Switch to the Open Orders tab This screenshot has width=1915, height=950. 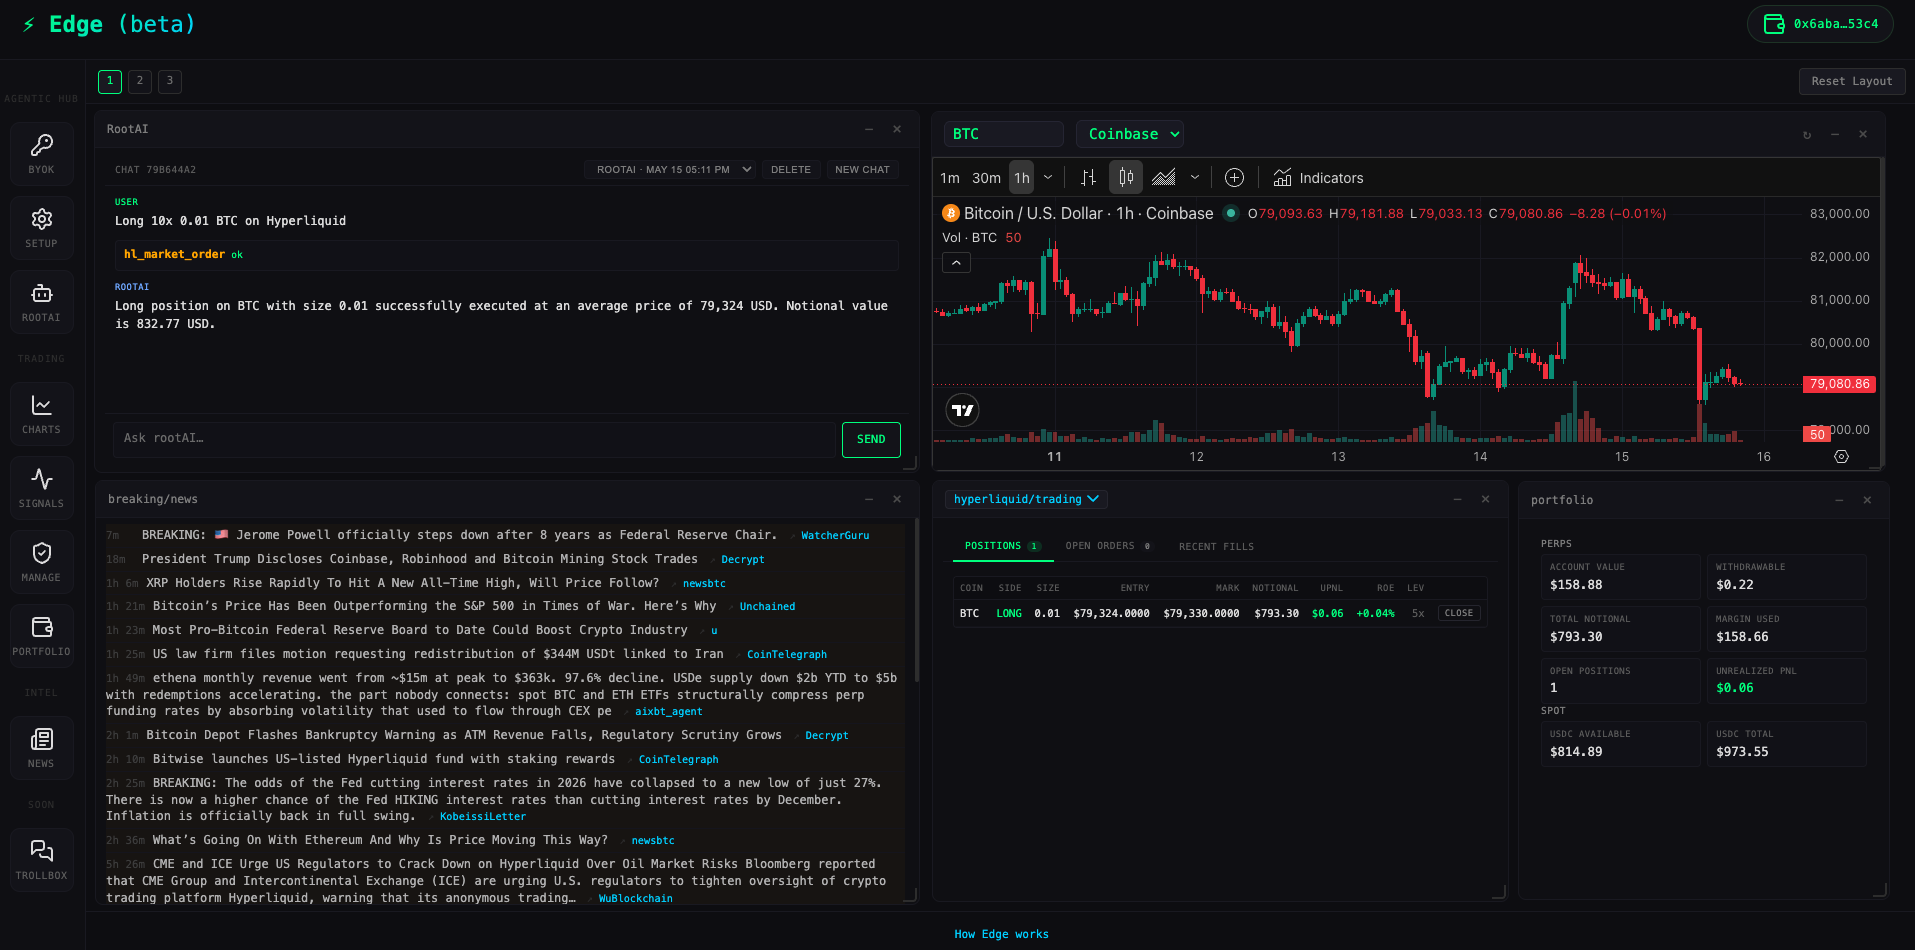[1107, 546]
